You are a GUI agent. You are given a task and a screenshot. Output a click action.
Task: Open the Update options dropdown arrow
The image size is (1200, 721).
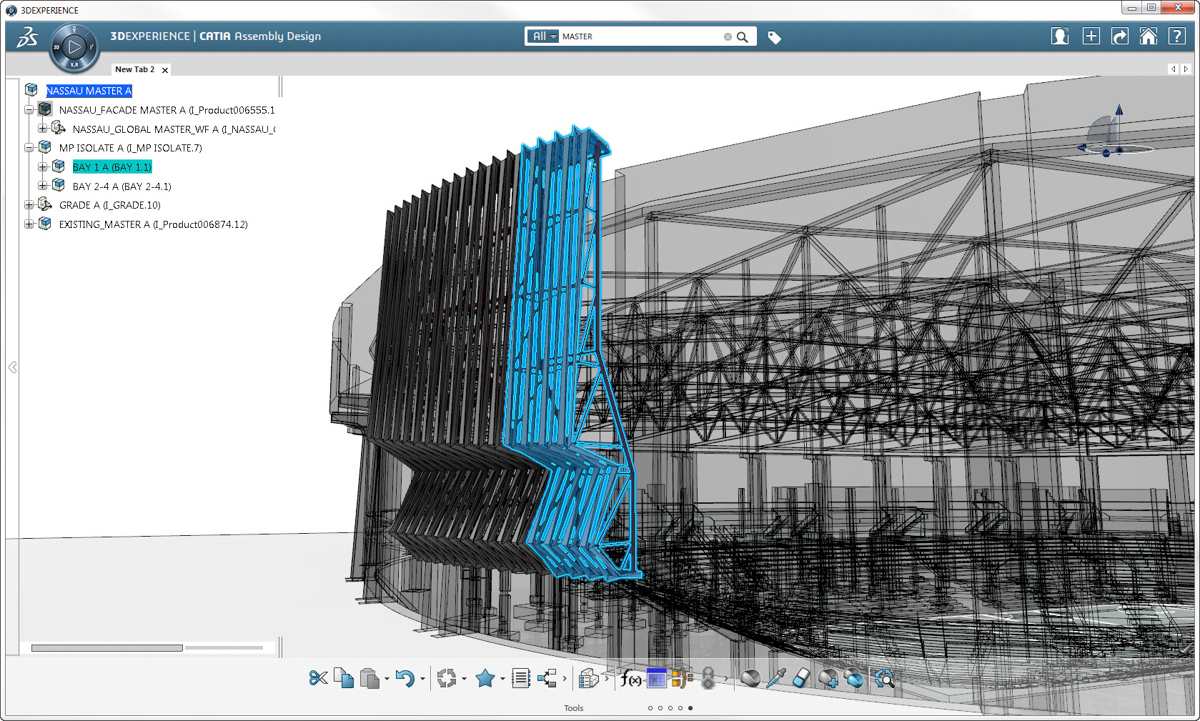tap(464, 680)
